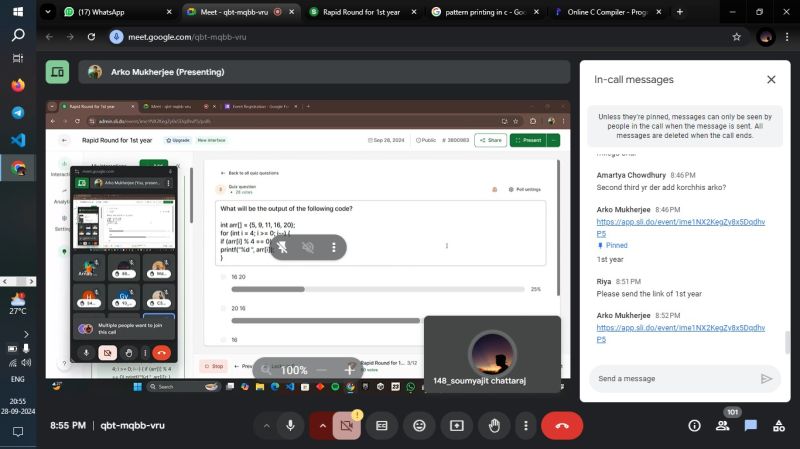The width and height of the screenshot is (800, 449).
Task: Open the tab search dropdown arrow
Action: [x=47, y=12]
